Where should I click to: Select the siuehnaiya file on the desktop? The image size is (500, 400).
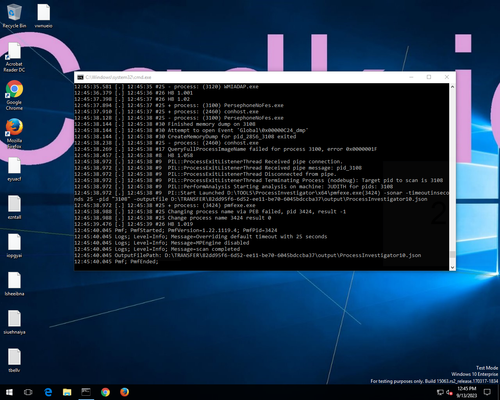pos(14,322)
